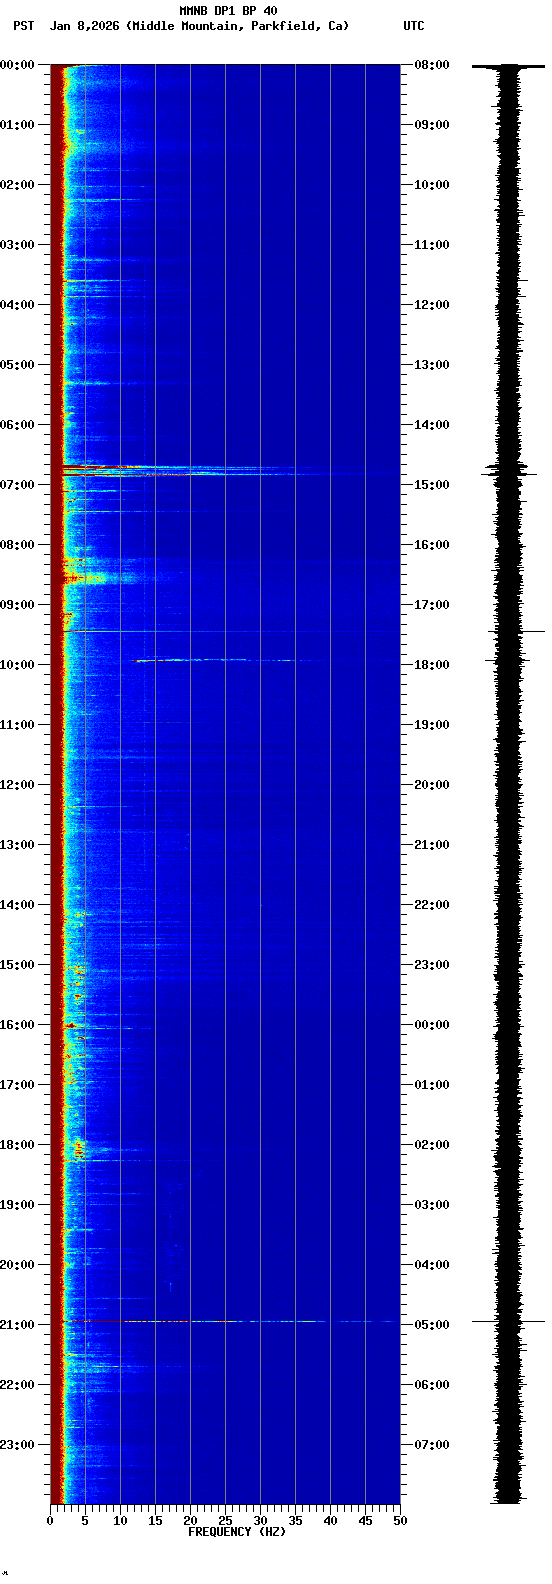The width and height of the screenshot is (552, 1584).
Task: Click the 05:00 PST time label
Action: 17,365
